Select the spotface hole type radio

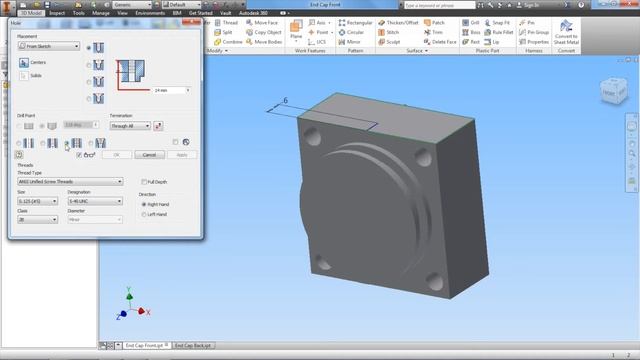(89, 82)
